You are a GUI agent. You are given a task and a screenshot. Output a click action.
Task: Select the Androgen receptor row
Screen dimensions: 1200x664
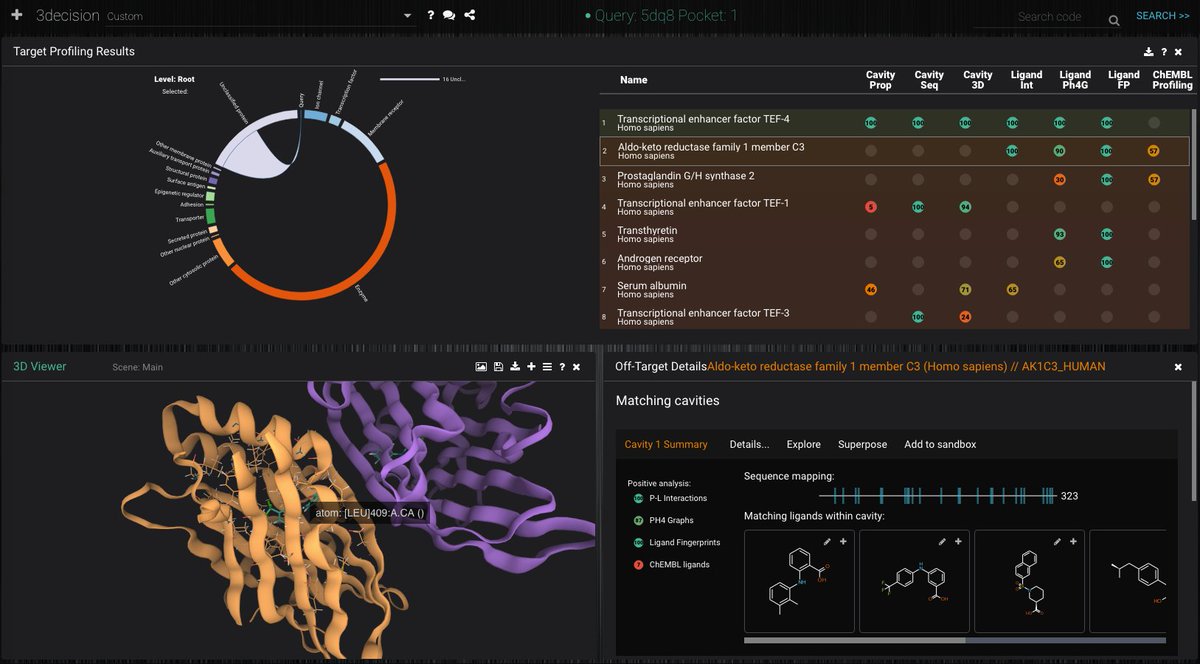[x=894, y=262]
